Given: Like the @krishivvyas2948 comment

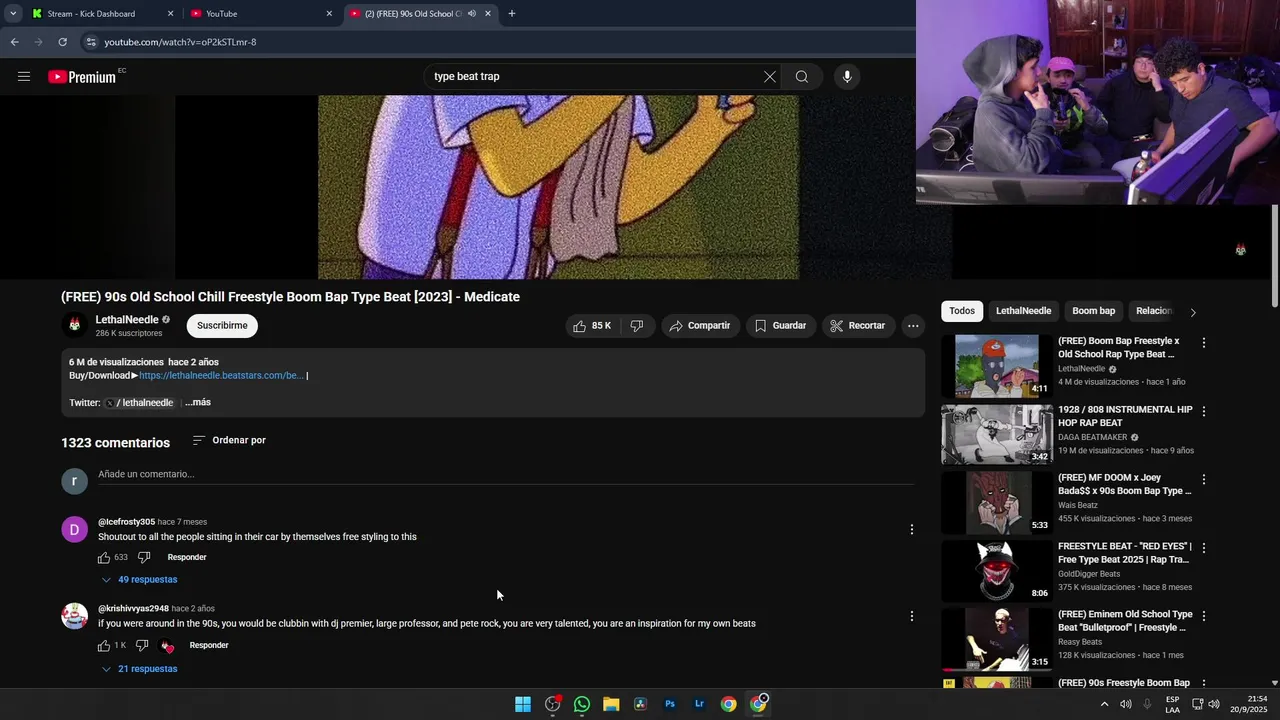Looking at the screenshot, I should point(104,645).
